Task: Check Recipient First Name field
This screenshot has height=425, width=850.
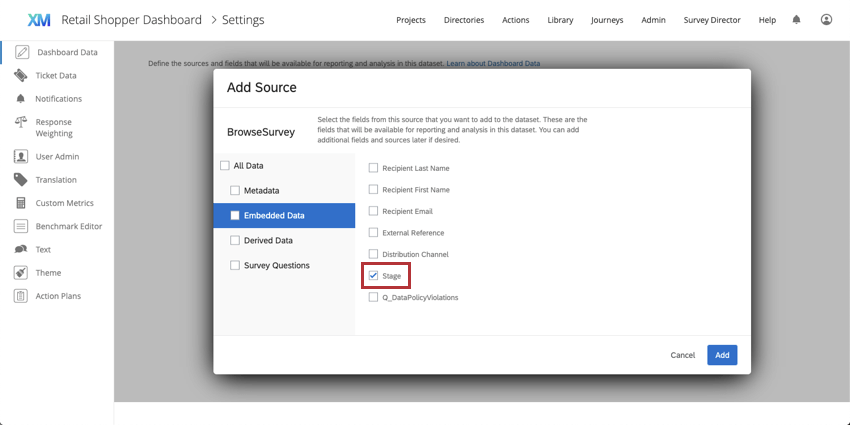Action: [373, 189]
